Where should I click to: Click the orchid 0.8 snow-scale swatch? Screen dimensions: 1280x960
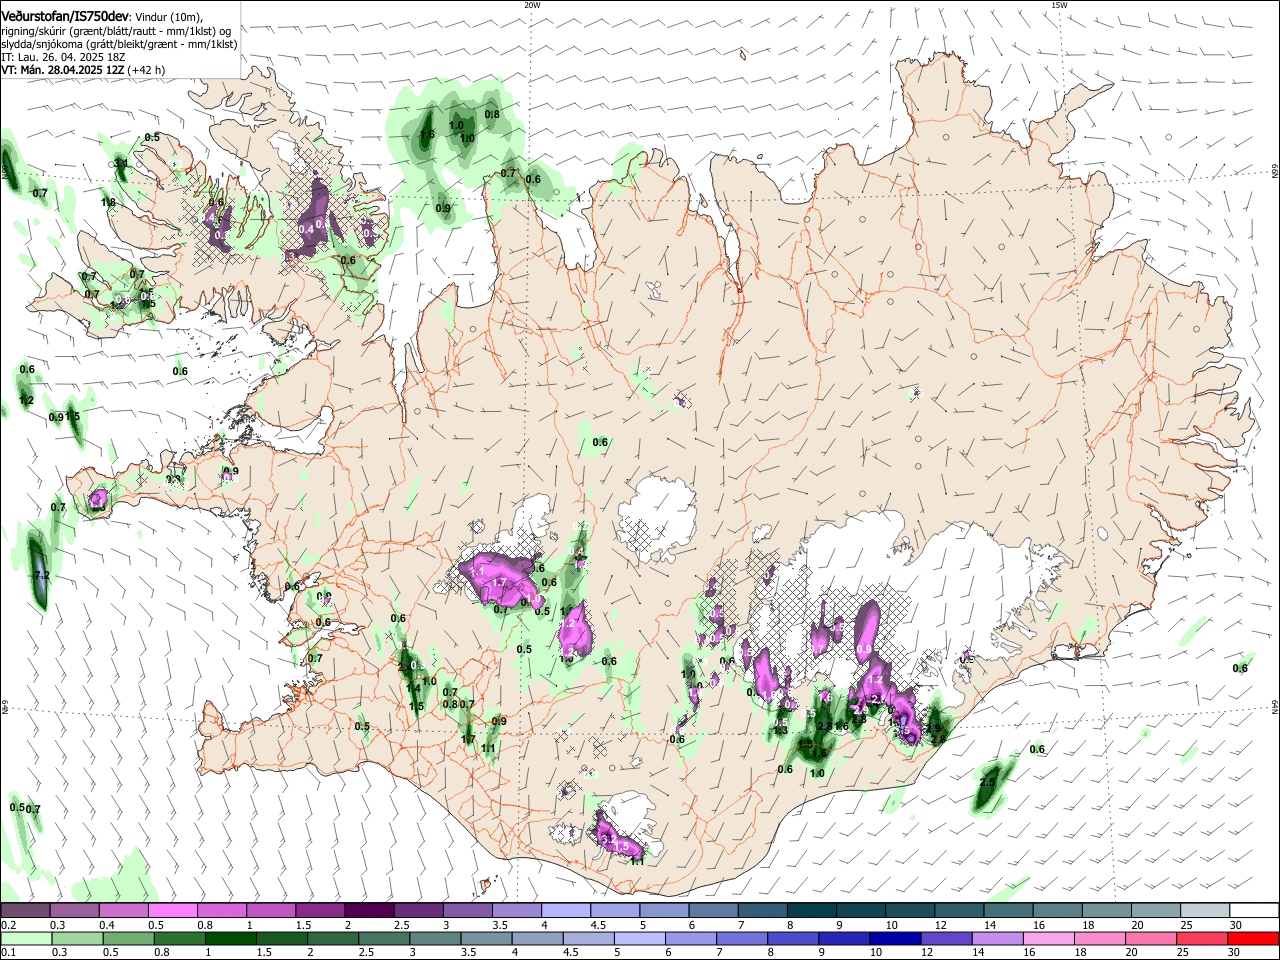click(x=222, y=911)
